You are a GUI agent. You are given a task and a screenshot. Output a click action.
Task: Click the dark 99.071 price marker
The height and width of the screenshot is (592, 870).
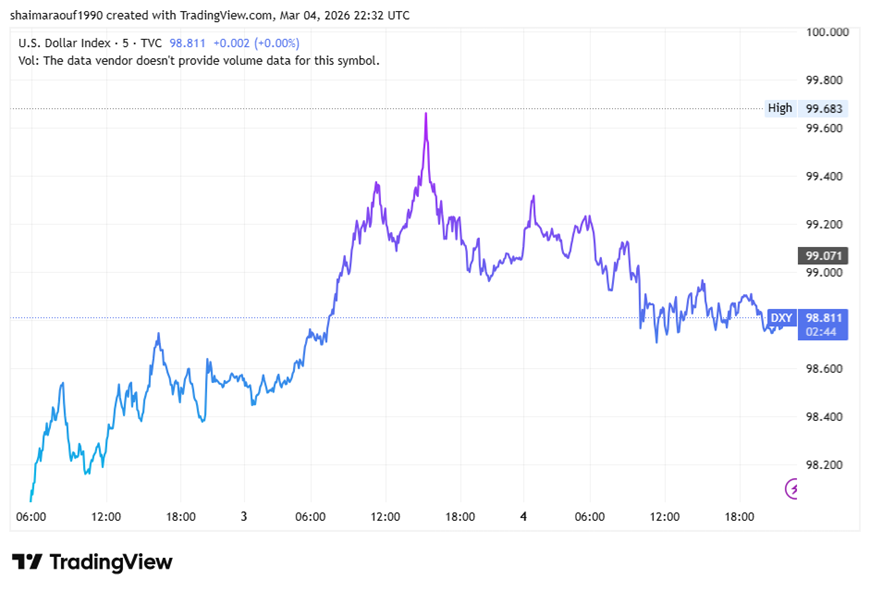tap(825, 255)
